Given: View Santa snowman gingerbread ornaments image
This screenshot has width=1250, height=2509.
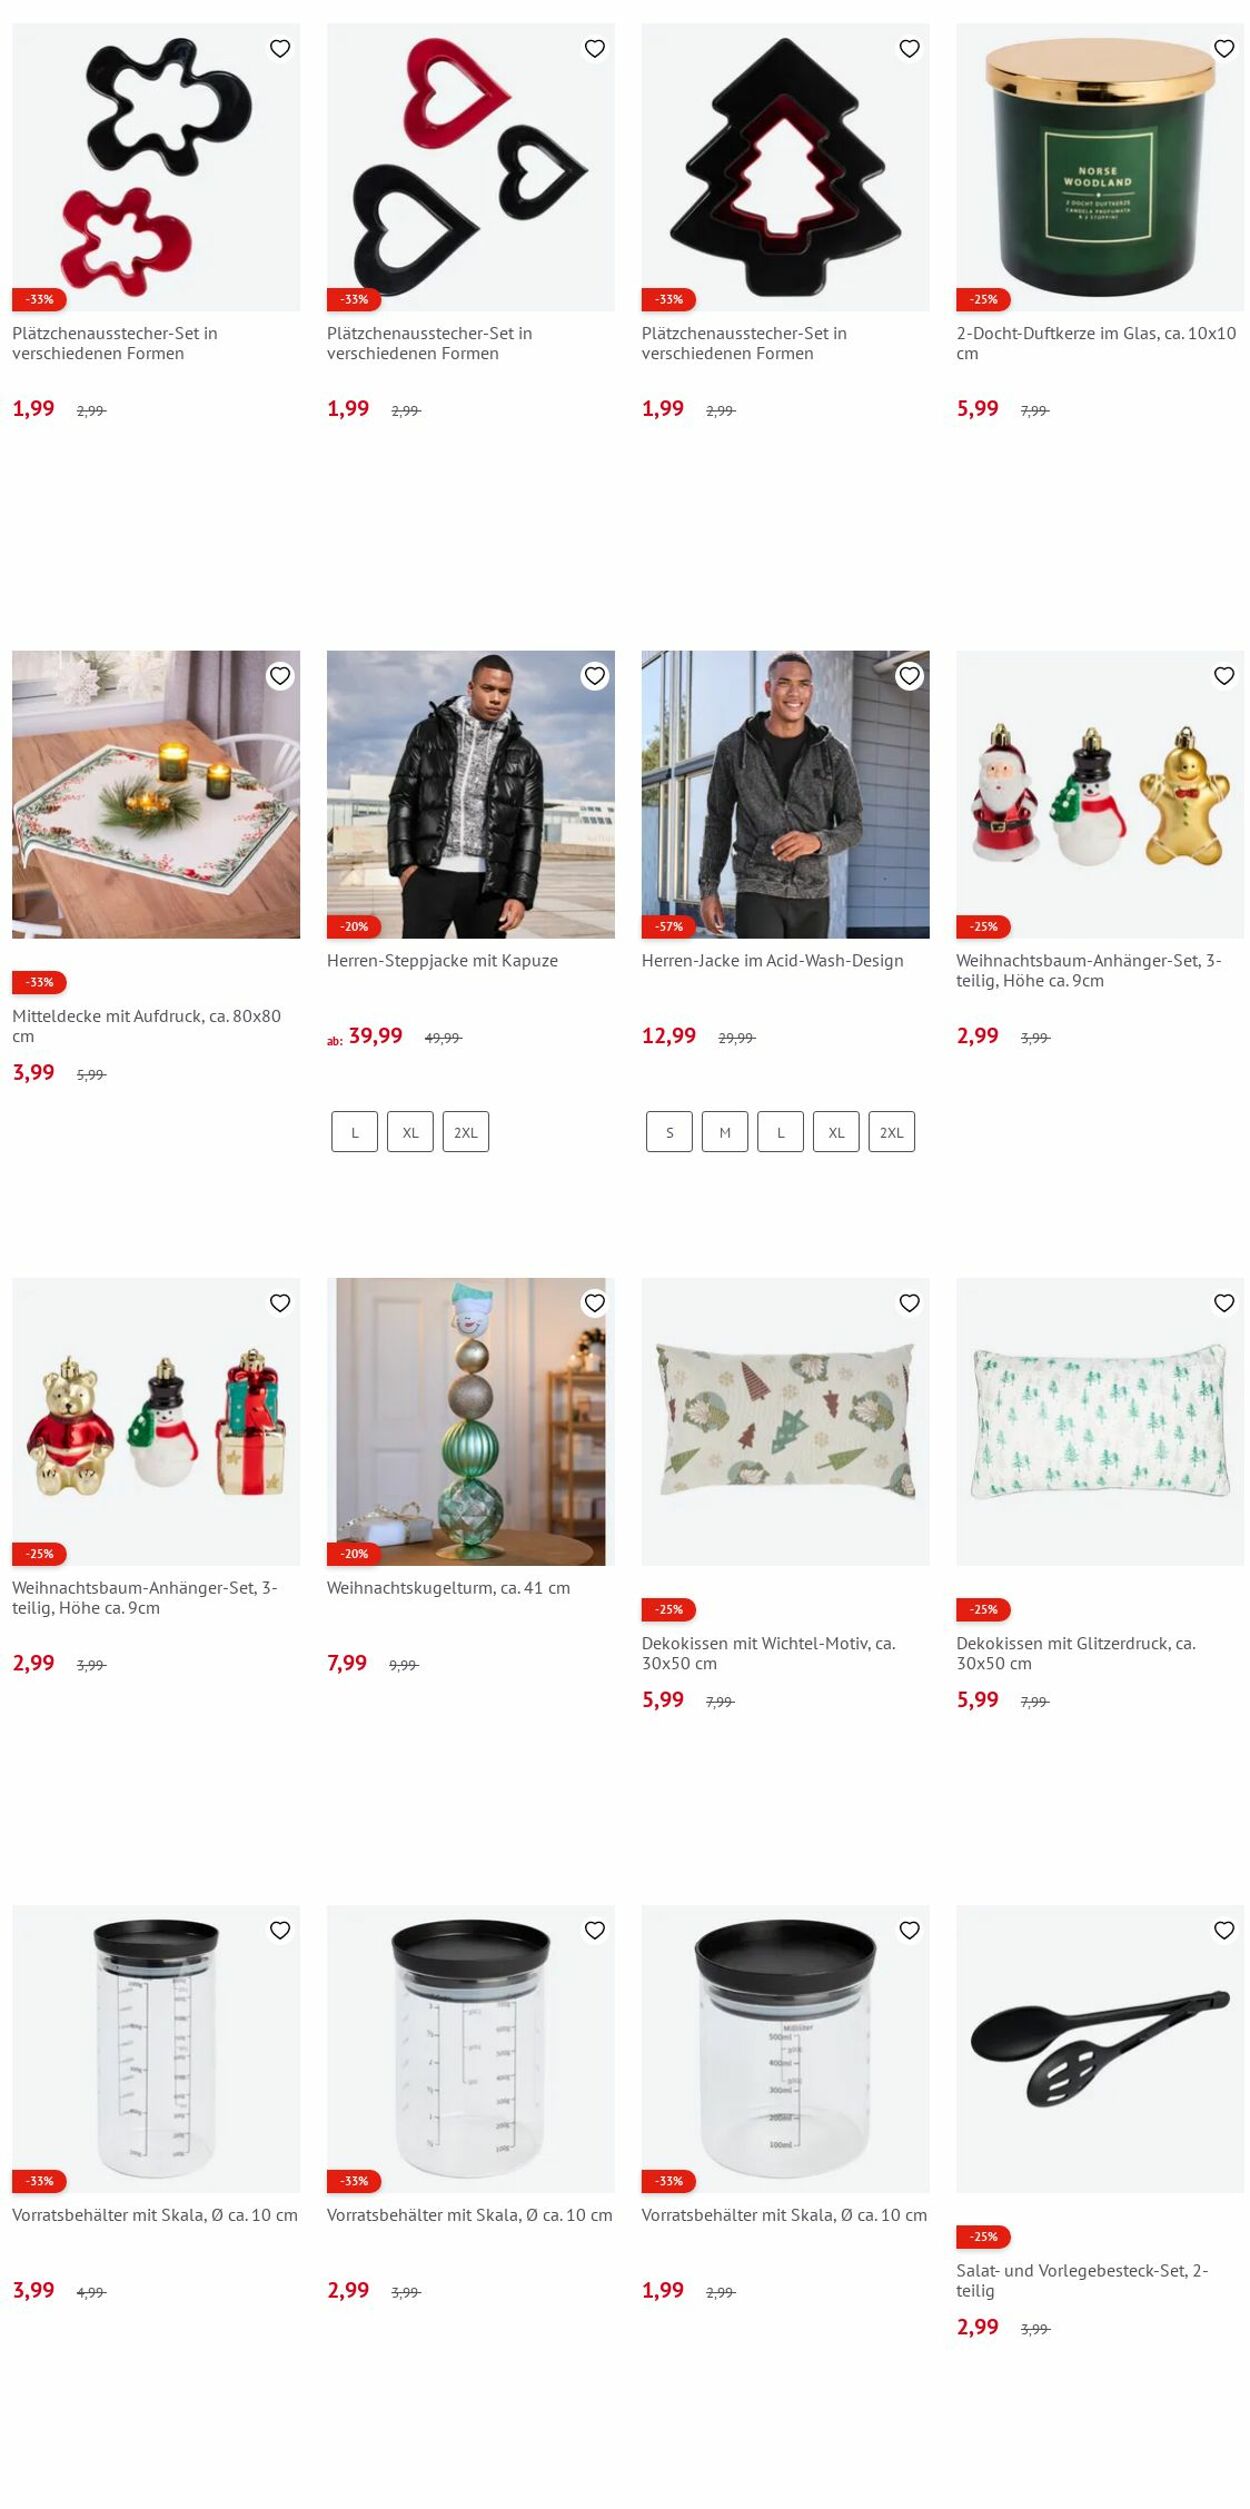Looking at the screenshot, I should [1100, 794].
